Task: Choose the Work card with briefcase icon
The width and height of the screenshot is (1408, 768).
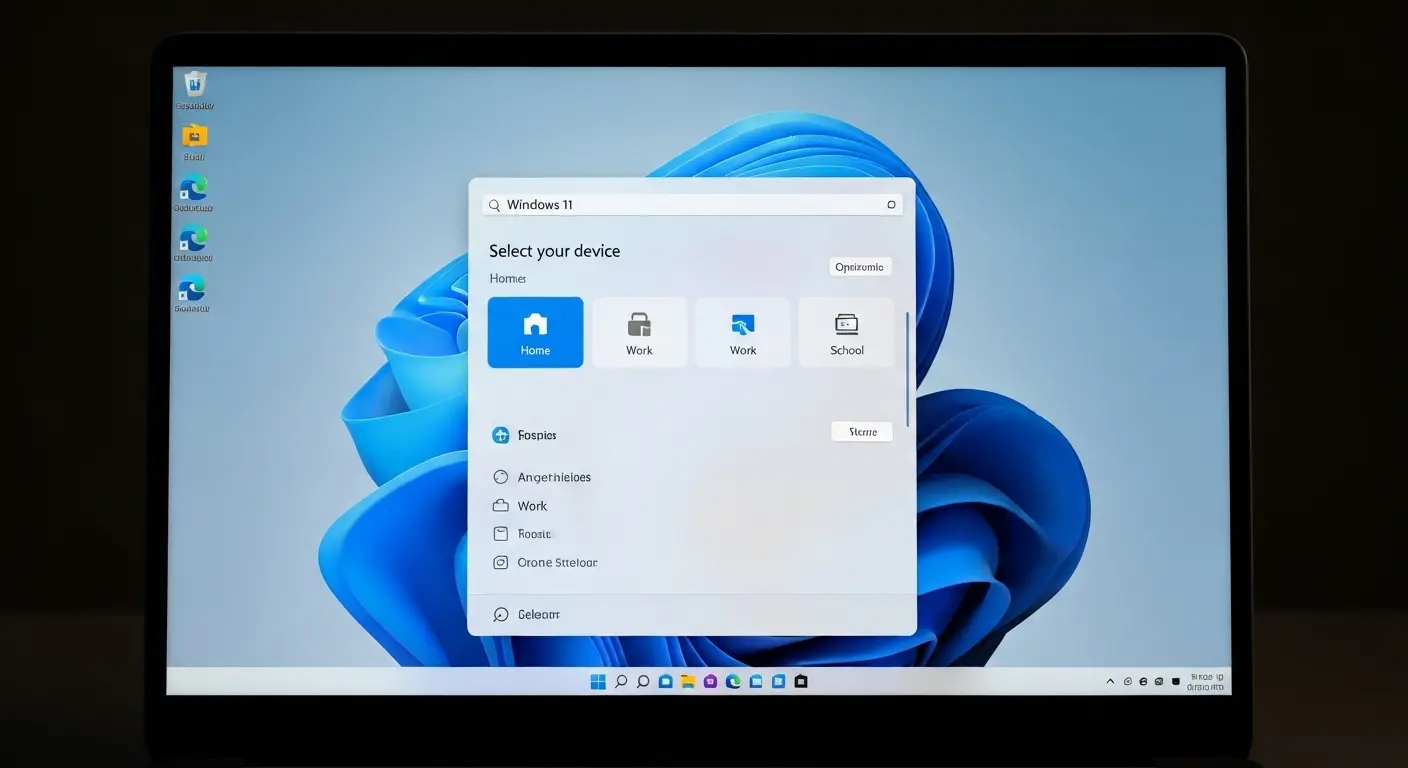Action: pos(639,332)
